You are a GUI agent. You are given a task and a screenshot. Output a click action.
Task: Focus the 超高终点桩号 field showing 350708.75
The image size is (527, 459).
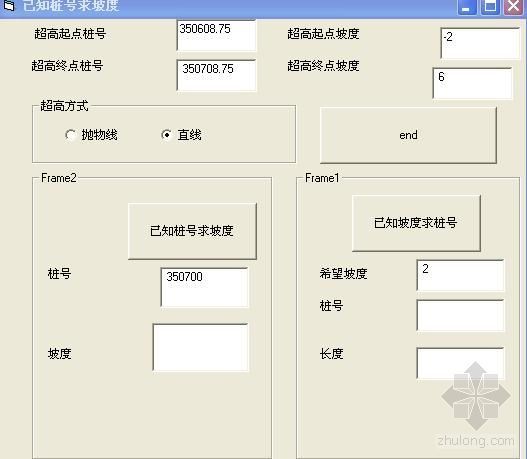coord(216,75)
